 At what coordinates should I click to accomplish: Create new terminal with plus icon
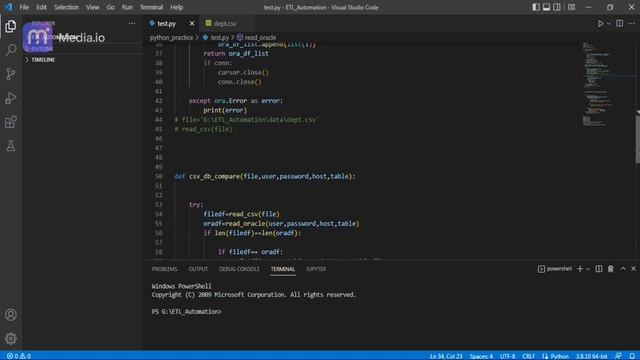580,269
